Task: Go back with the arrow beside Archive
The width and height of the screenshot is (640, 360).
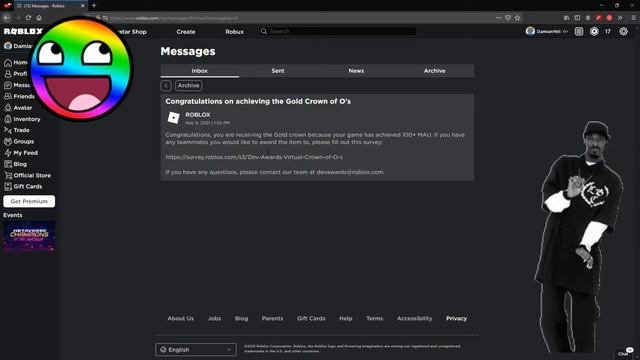Action: tap(166, 86)
